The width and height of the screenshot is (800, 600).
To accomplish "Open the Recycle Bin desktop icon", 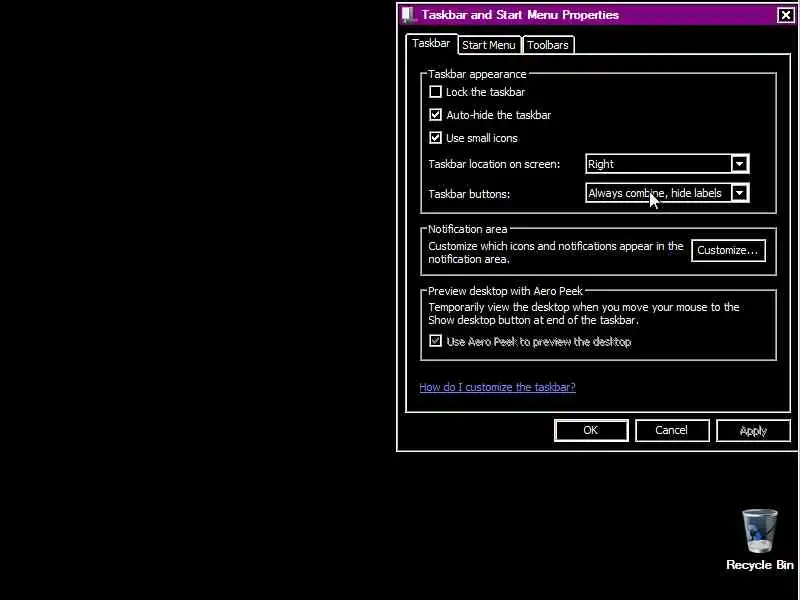I will click(759, 540).
